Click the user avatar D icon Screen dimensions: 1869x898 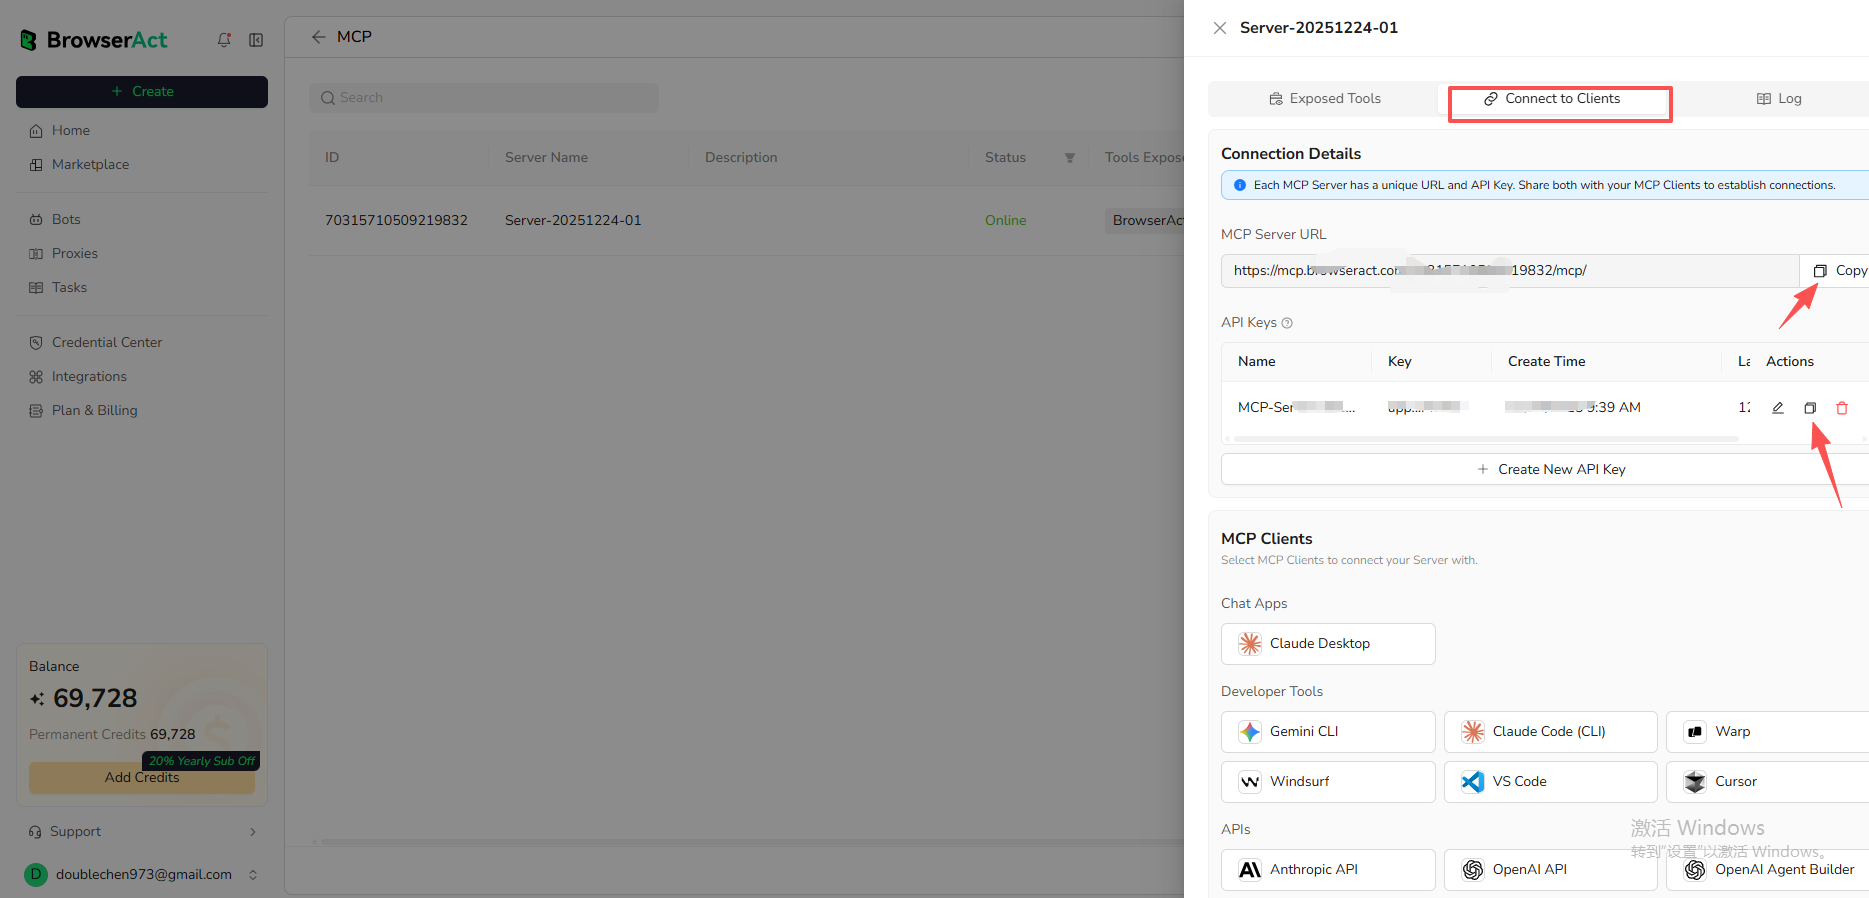click(x=36, y=875)
